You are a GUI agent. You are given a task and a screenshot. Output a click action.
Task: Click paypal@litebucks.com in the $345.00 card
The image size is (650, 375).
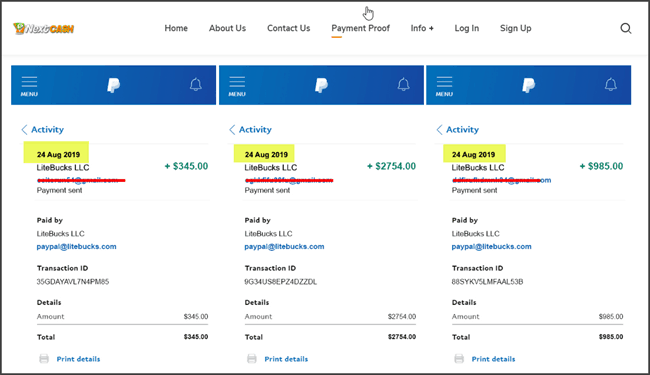coord(76,247)
